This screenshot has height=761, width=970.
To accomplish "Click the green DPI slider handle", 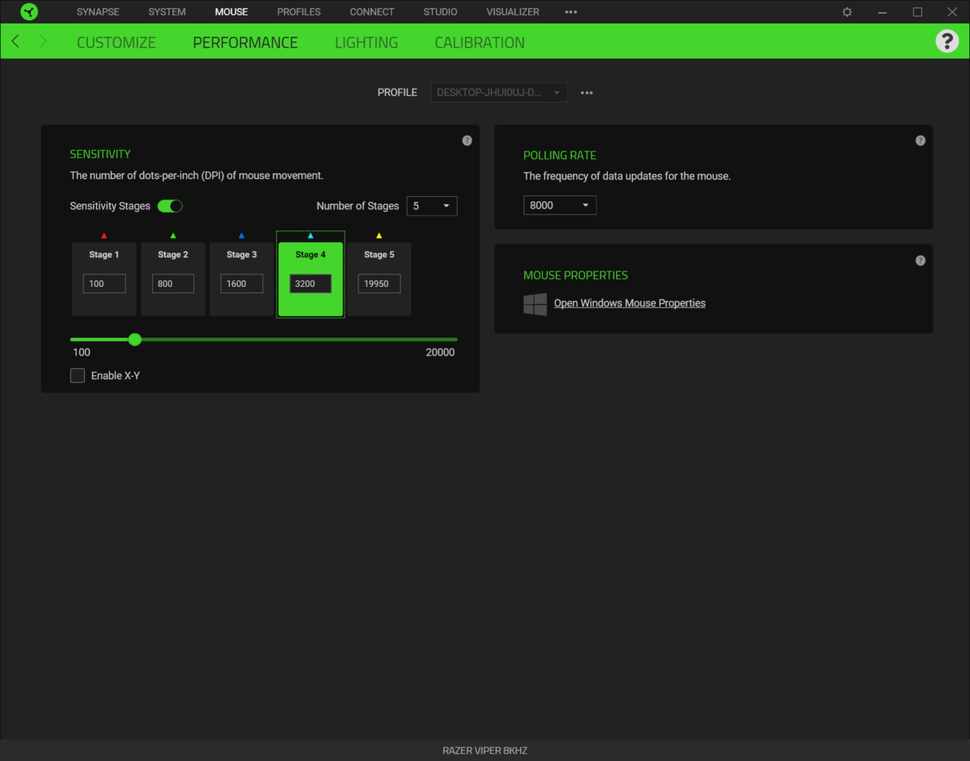I will tap(135, 339).
